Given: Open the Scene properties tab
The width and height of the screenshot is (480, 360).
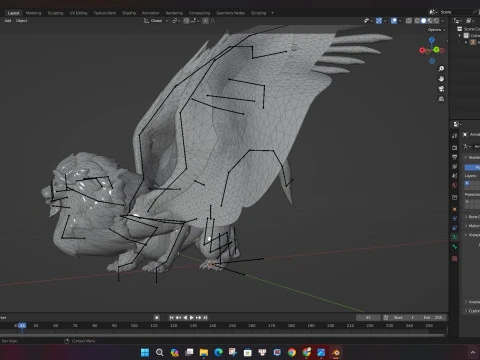Looking at the screenshot, I should point(455,176).
